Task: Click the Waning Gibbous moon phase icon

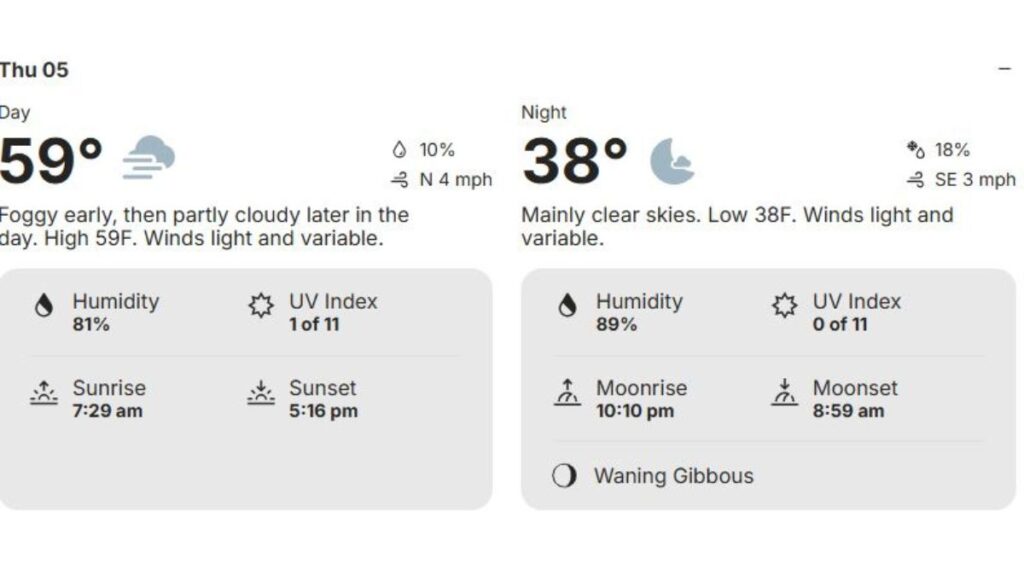Action: point(565,476)
